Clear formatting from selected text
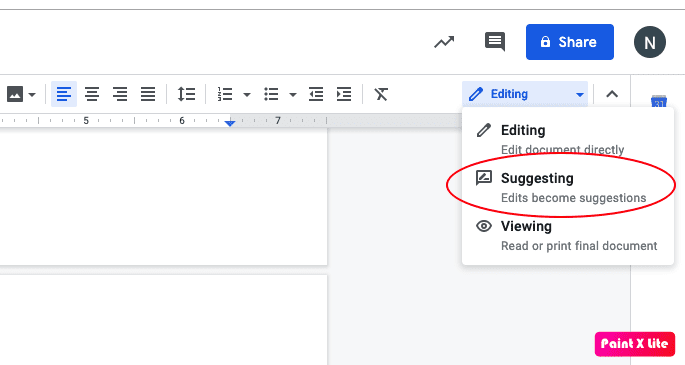 tap(381, 94)
